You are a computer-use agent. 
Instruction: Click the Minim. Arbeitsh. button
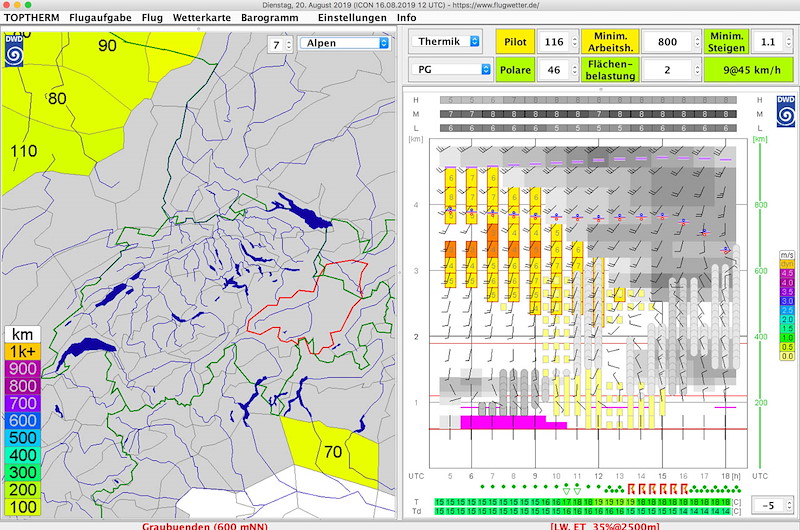[610, 42]
